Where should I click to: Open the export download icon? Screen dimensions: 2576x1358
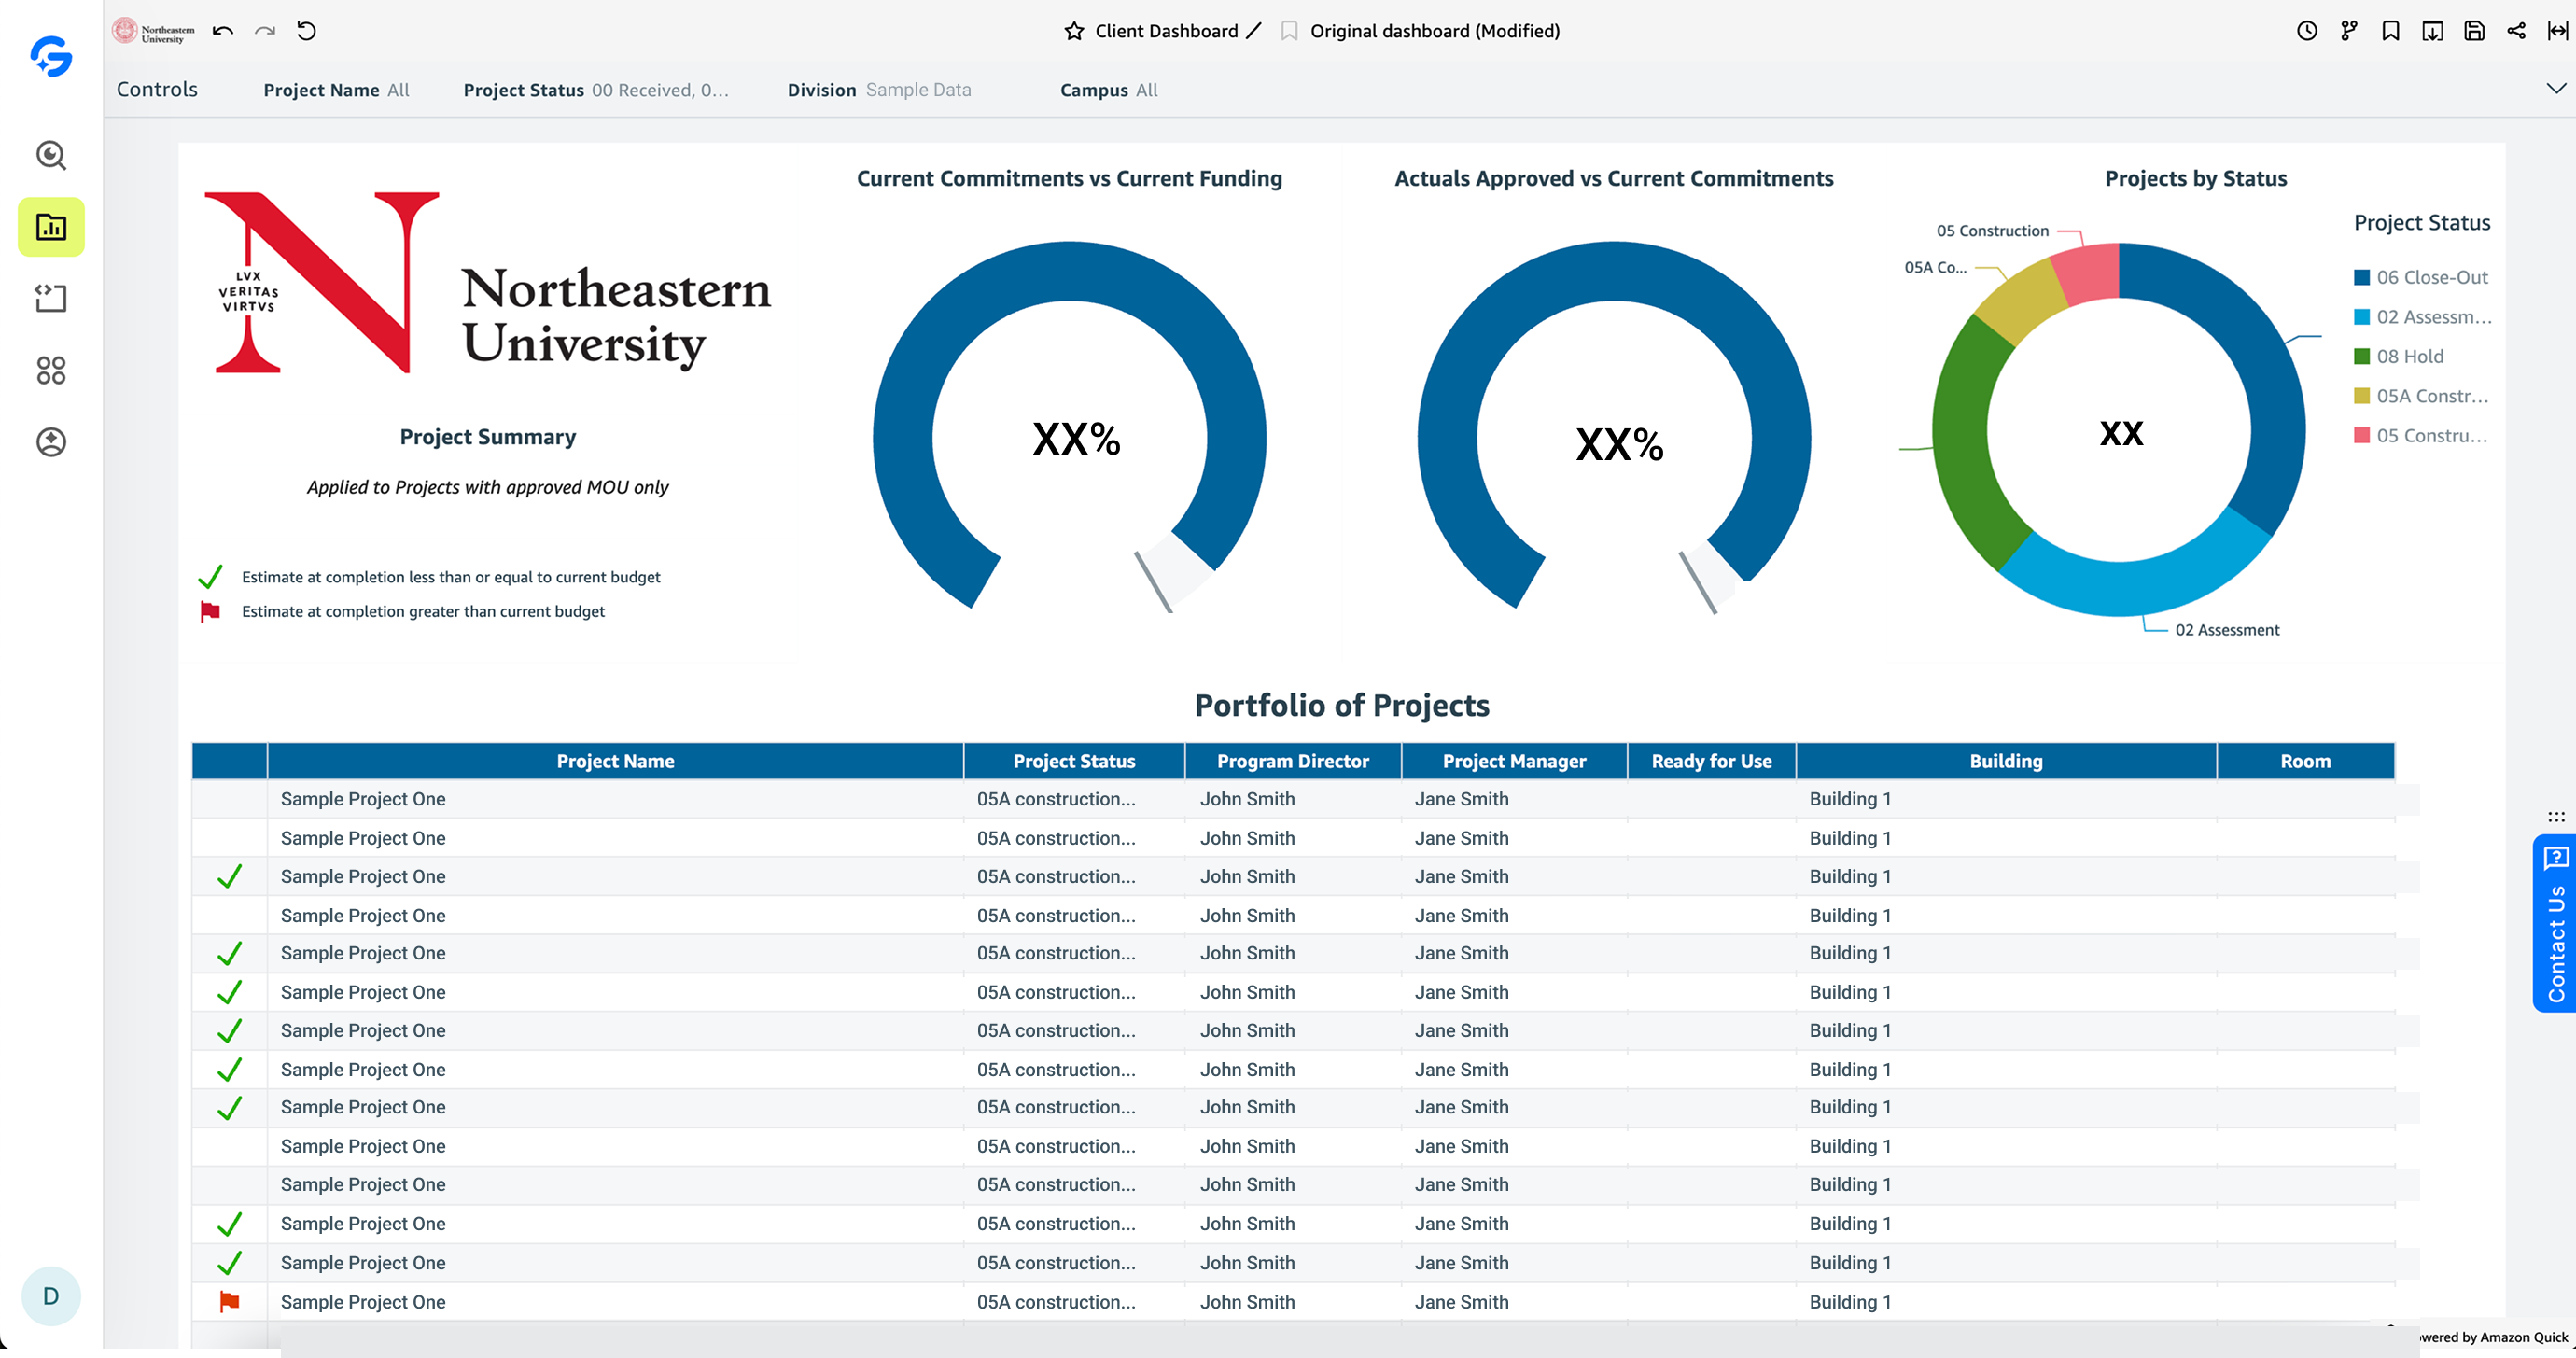[2432, 31]
